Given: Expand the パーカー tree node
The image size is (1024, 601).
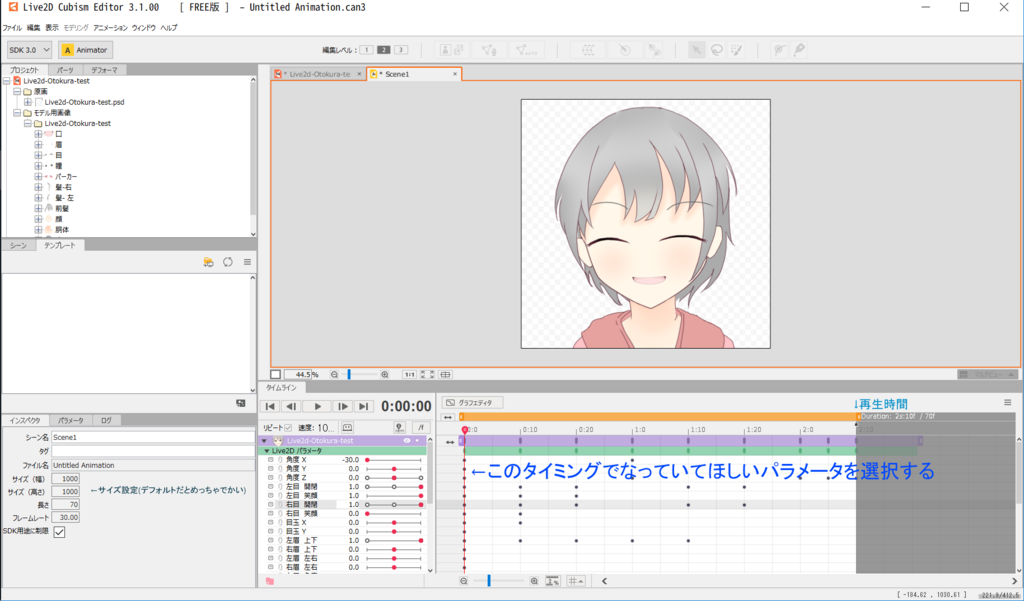Looking at the screenshot, I should click(x=38, y=176).
